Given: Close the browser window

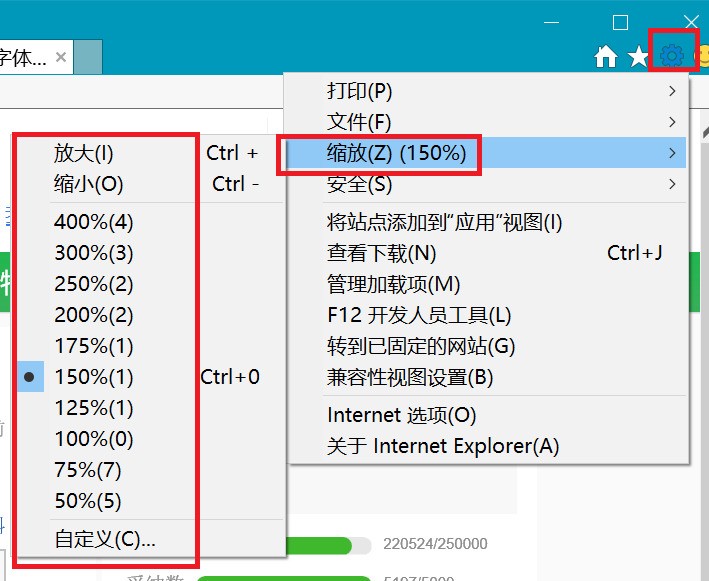Looking at the screenshot, I should click(x=691, y=22).
